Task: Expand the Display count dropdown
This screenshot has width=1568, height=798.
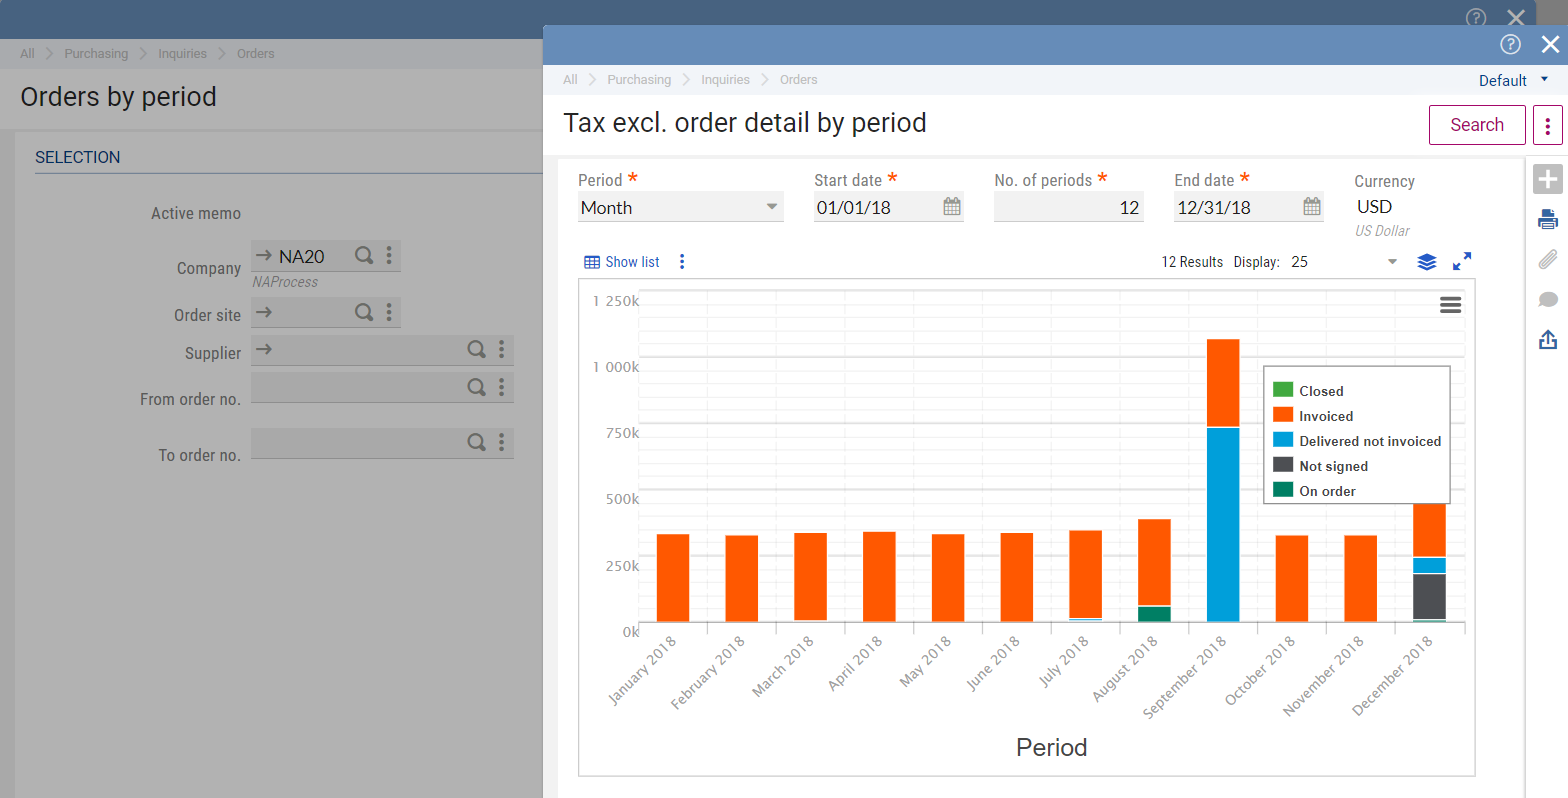Action: [x=1391, y=262]
